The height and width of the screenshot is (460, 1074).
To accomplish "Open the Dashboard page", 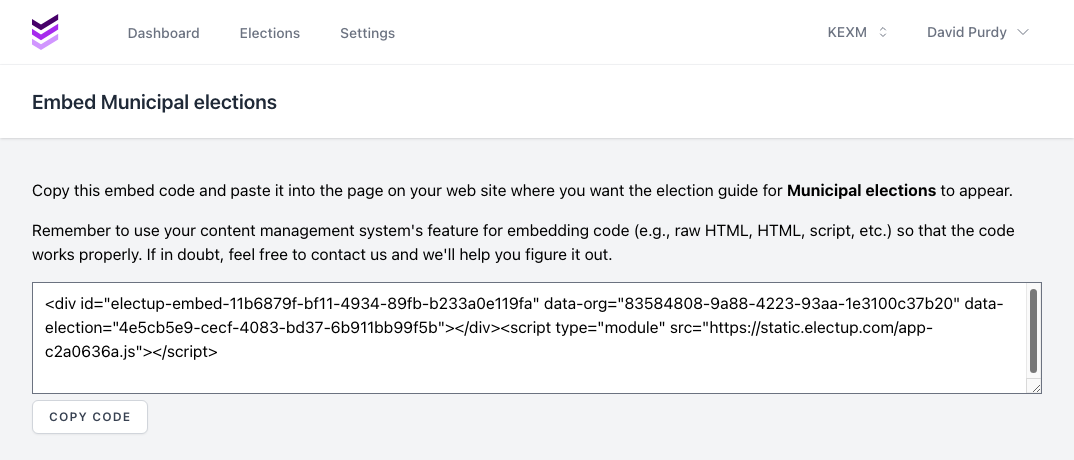I will 163,33.
